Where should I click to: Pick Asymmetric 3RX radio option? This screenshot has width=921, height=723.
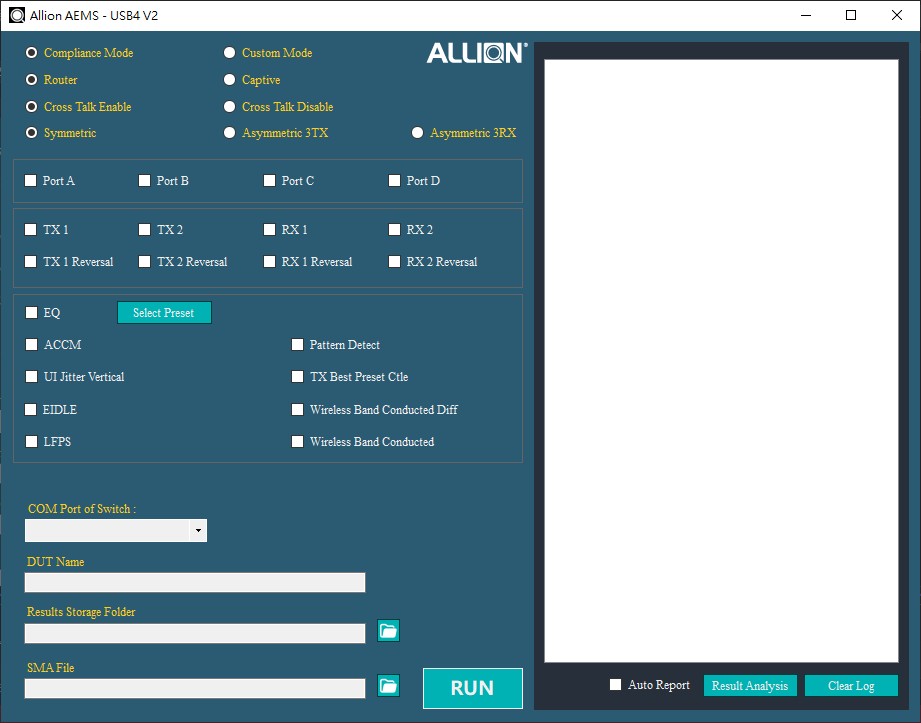pyautogui.click(x=417, y=133)
